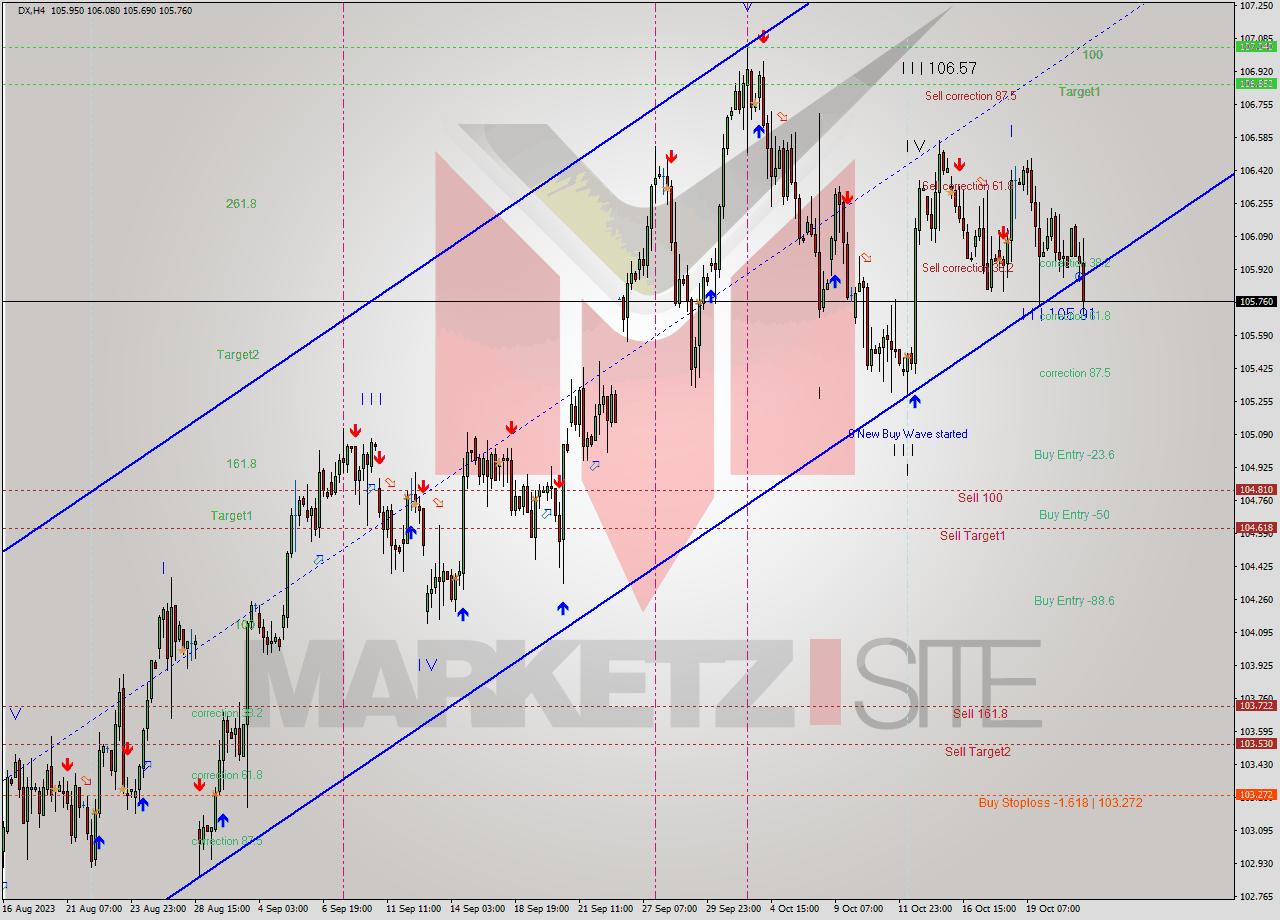Select the 'Buy Entry -88.6' label

coord(1074,601)
